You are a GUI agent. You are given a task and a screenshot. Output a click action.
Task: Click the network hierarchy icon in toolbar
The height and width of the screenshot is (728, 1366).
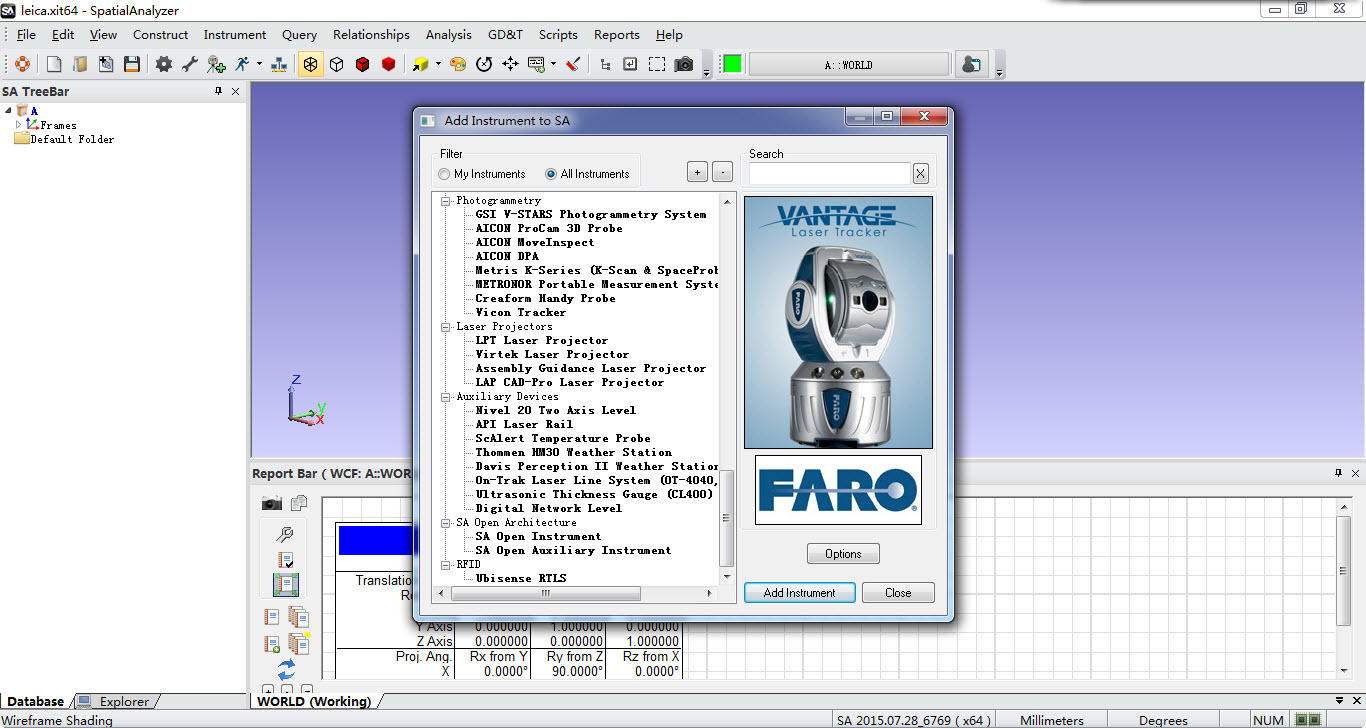point(279,64)
